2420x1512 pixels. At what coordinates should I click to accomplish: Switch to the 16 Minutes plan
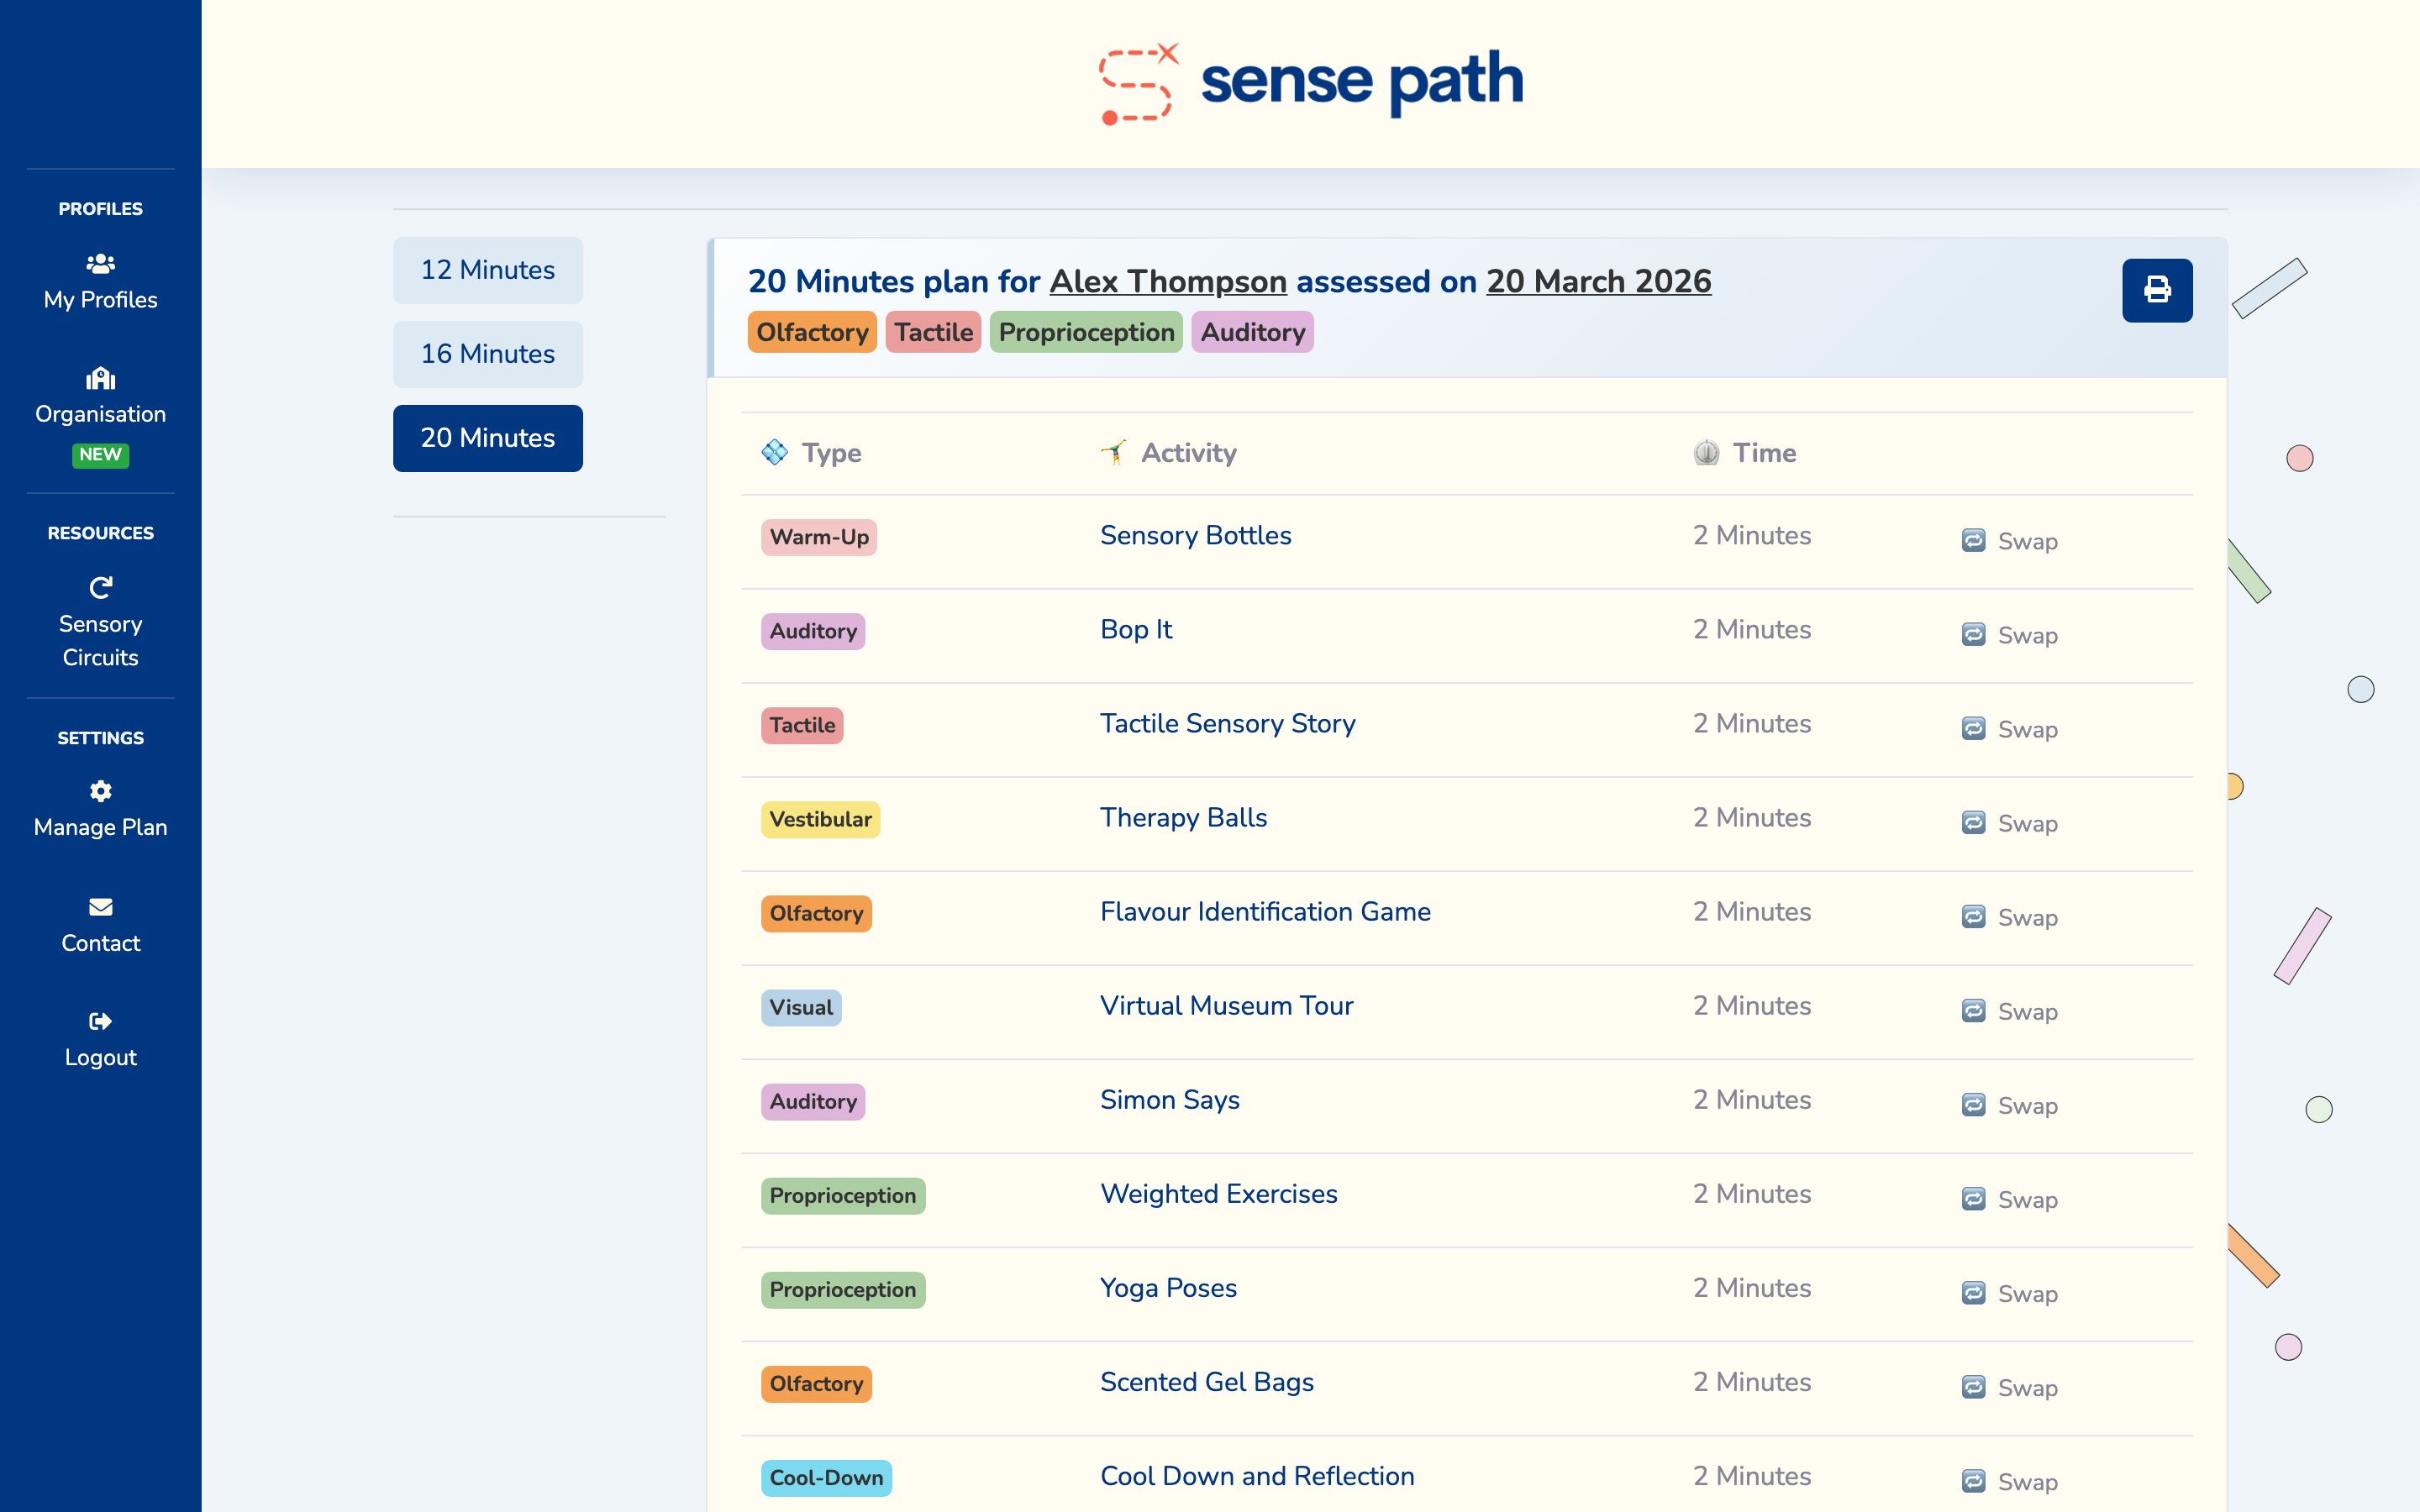pyautogui.click(x=487, y=353)
